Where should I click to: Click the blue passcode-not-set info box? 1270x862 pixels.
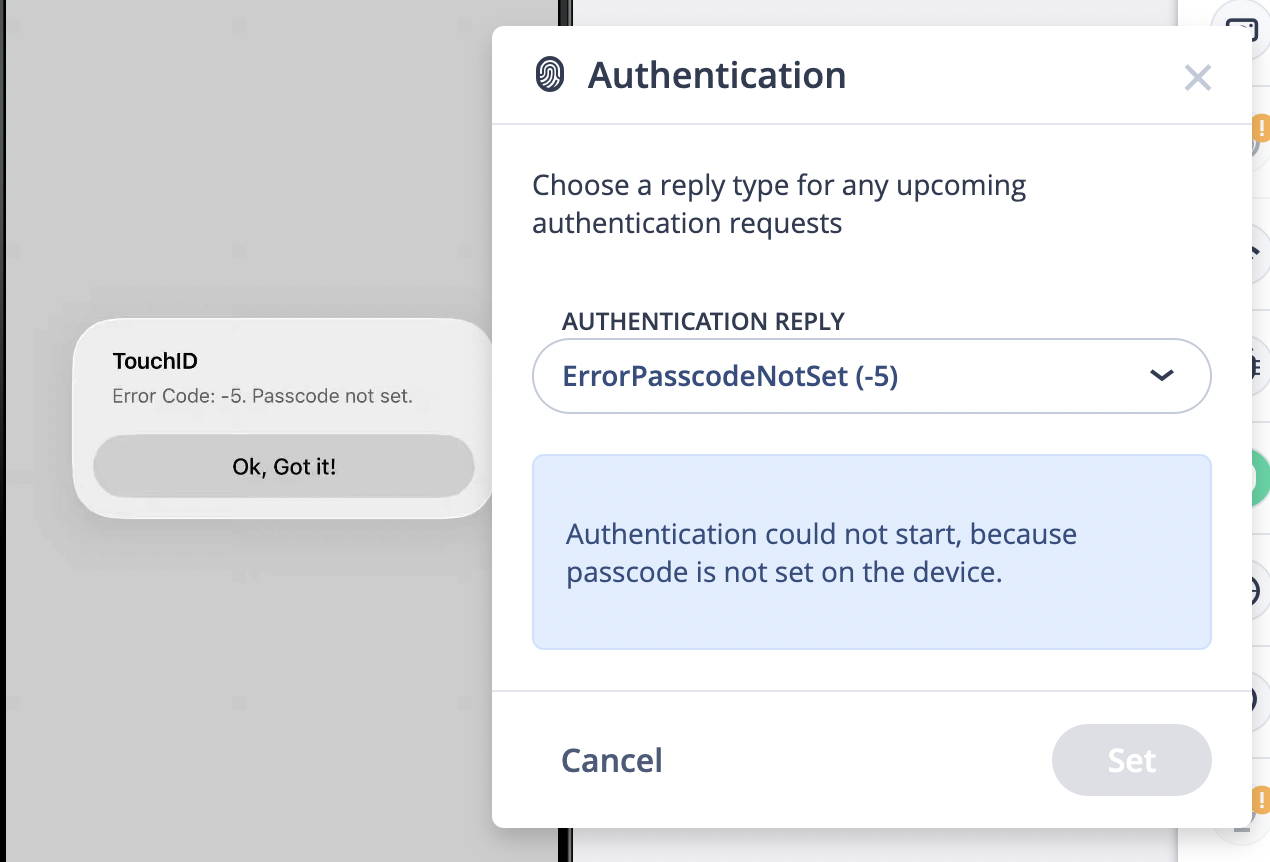871,552
